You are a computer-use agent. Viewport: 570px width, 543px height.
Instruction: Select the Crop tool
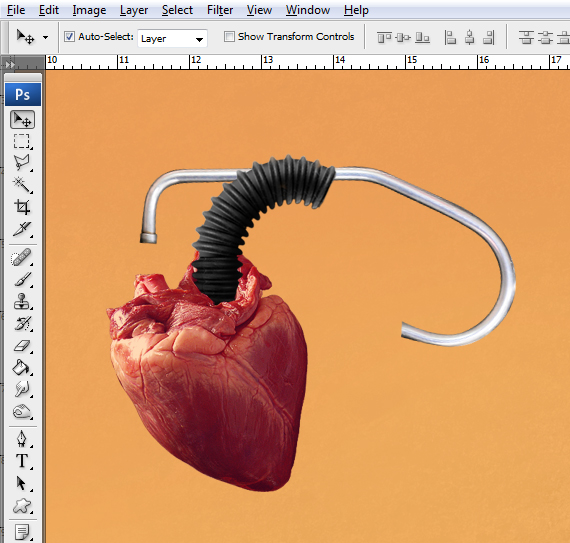[x=22, y=207]
